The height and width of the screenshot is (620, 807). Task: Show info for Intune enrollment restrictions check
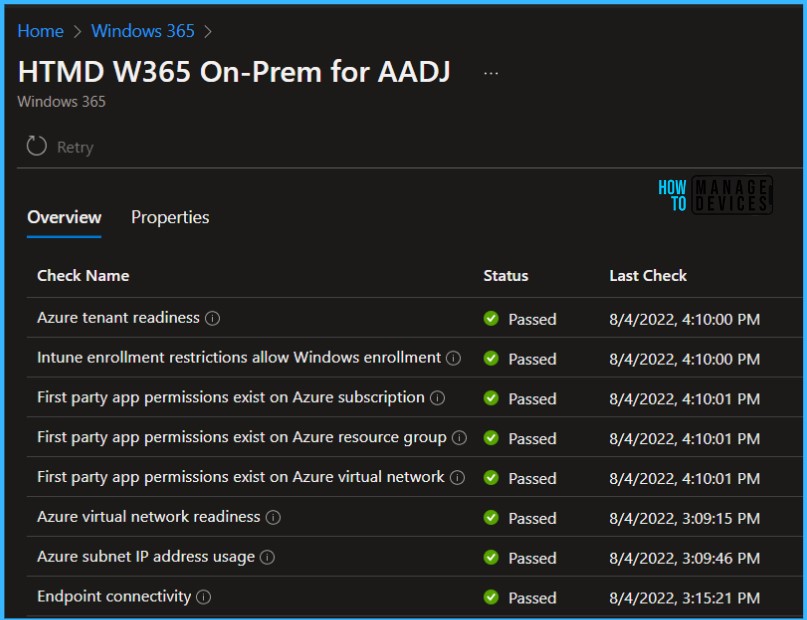tap(453, 358)
